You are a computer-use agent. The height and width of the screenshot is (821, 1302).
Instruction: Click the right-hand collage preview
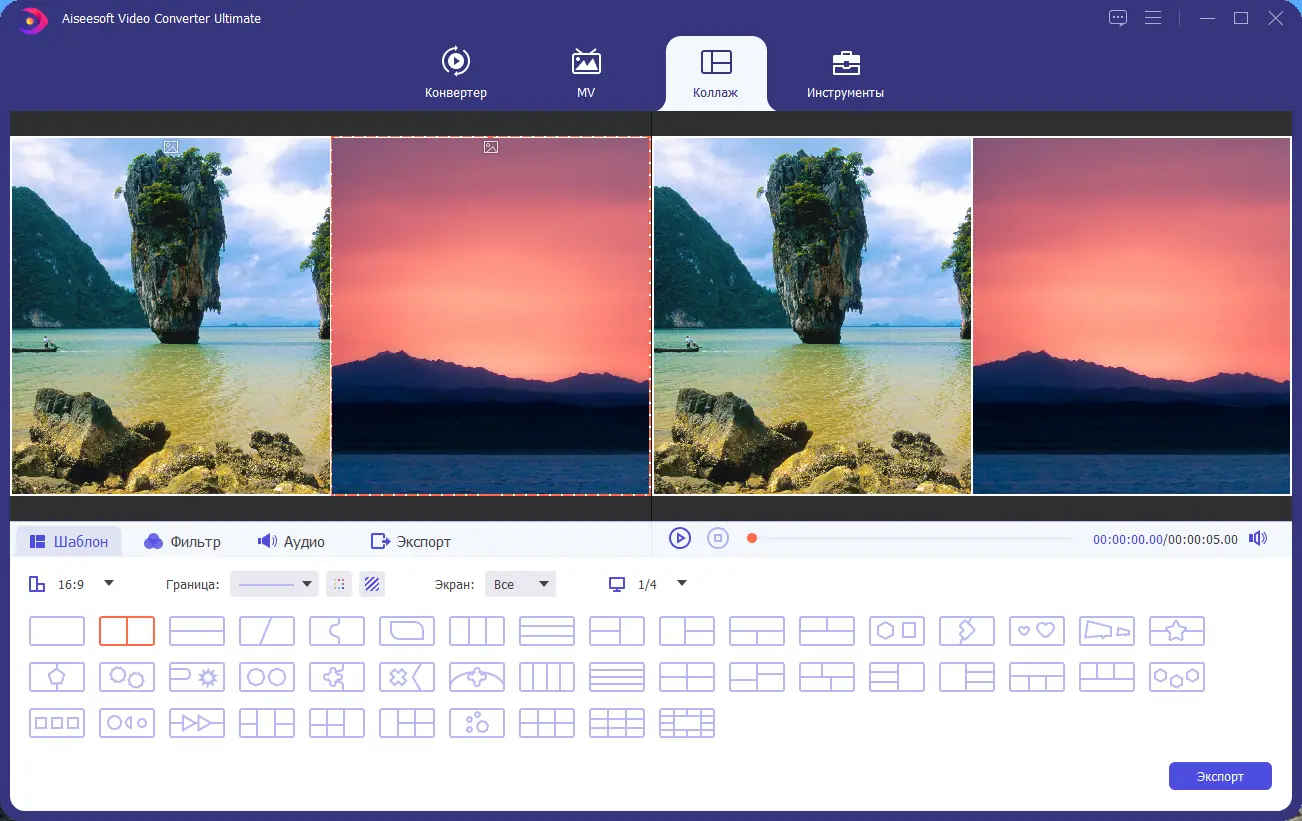tap(972, 315)
